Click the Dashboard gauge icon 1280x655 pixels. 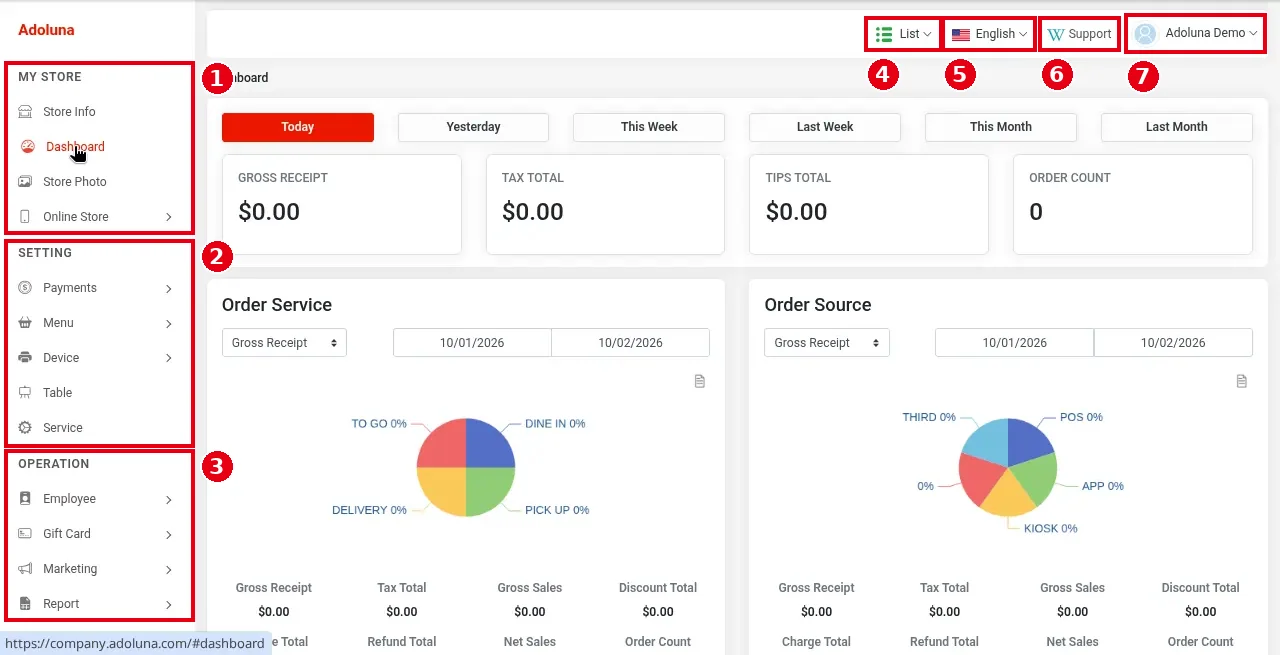[x=28, y=146]
